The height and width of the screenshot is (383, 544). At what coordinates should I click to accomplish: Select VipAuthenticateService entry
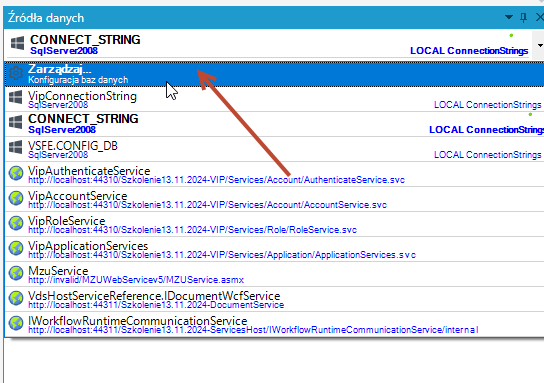pyautogui.click(x=274, y=174)
